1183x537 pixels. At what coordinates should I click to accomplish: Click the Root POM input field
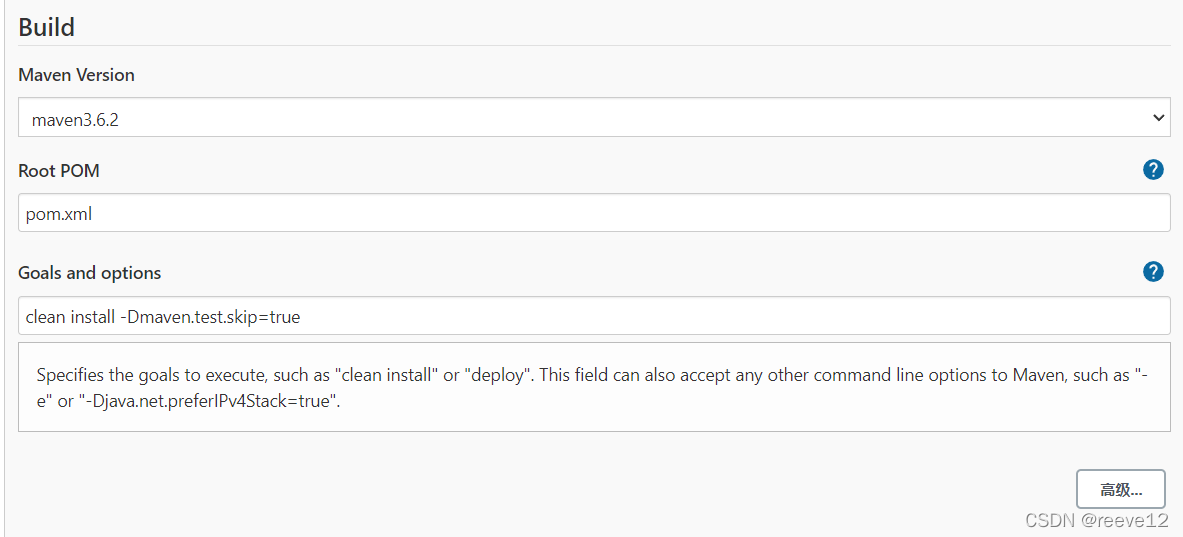pyautogui.click(x=594, y=213)
